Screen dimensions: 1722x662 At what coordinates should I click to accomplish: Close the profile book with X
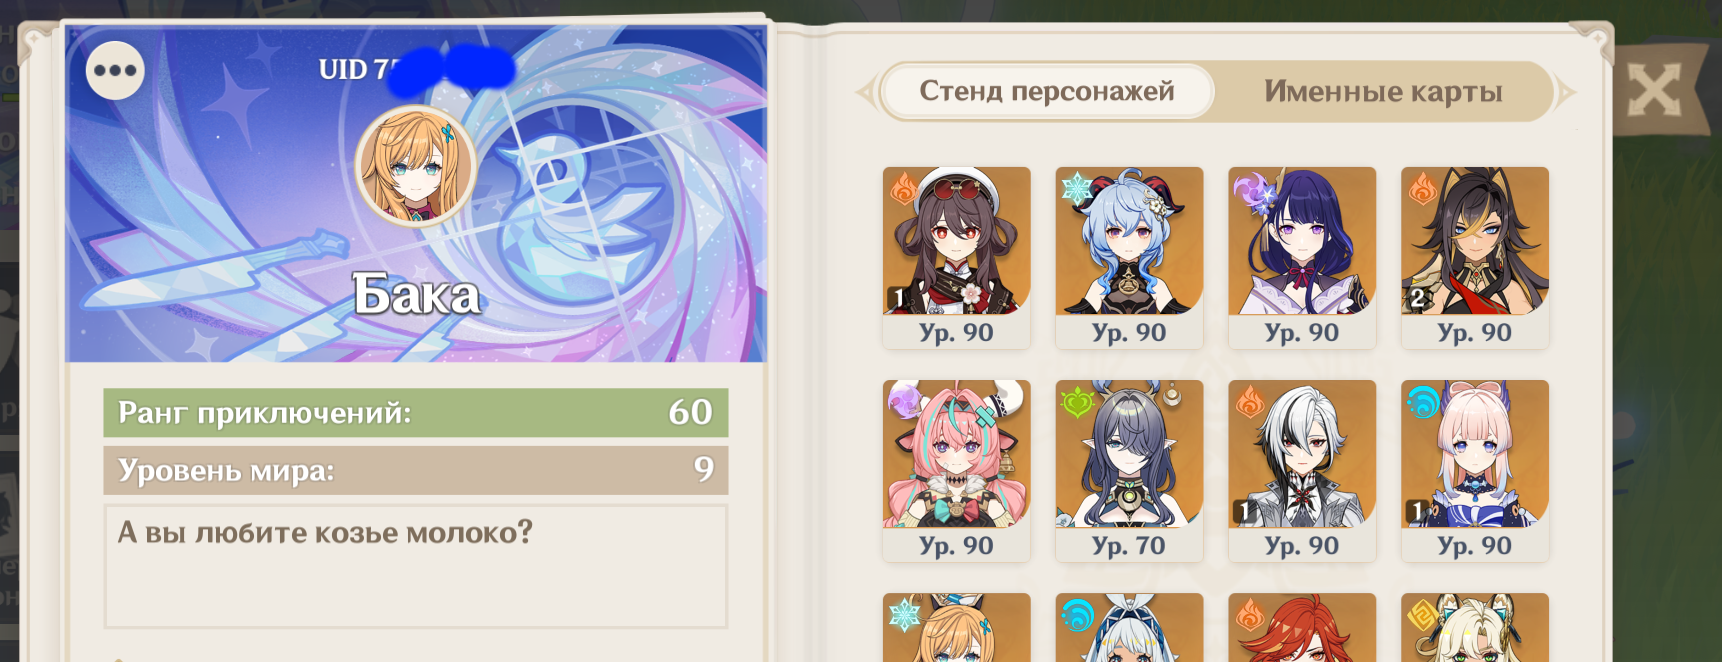1654,91
